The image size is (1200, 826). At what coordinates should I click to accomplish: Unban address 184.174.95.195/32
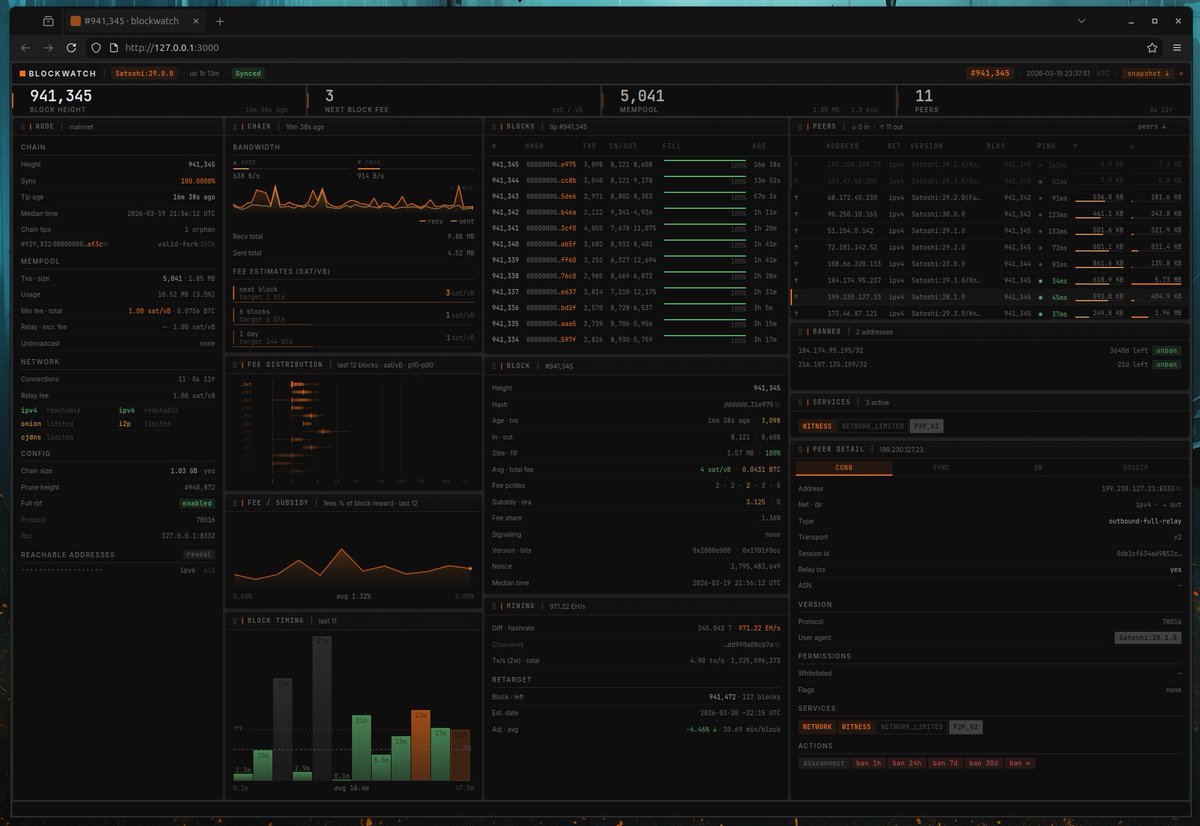1165,350
